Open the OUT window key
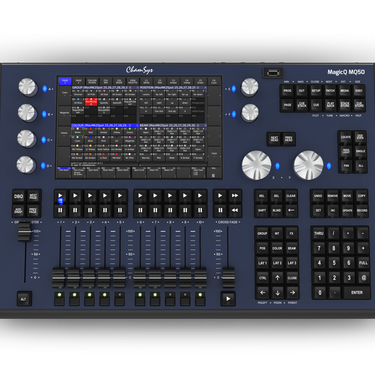This screenshot has width=375, height=375. tap(302, 91)
